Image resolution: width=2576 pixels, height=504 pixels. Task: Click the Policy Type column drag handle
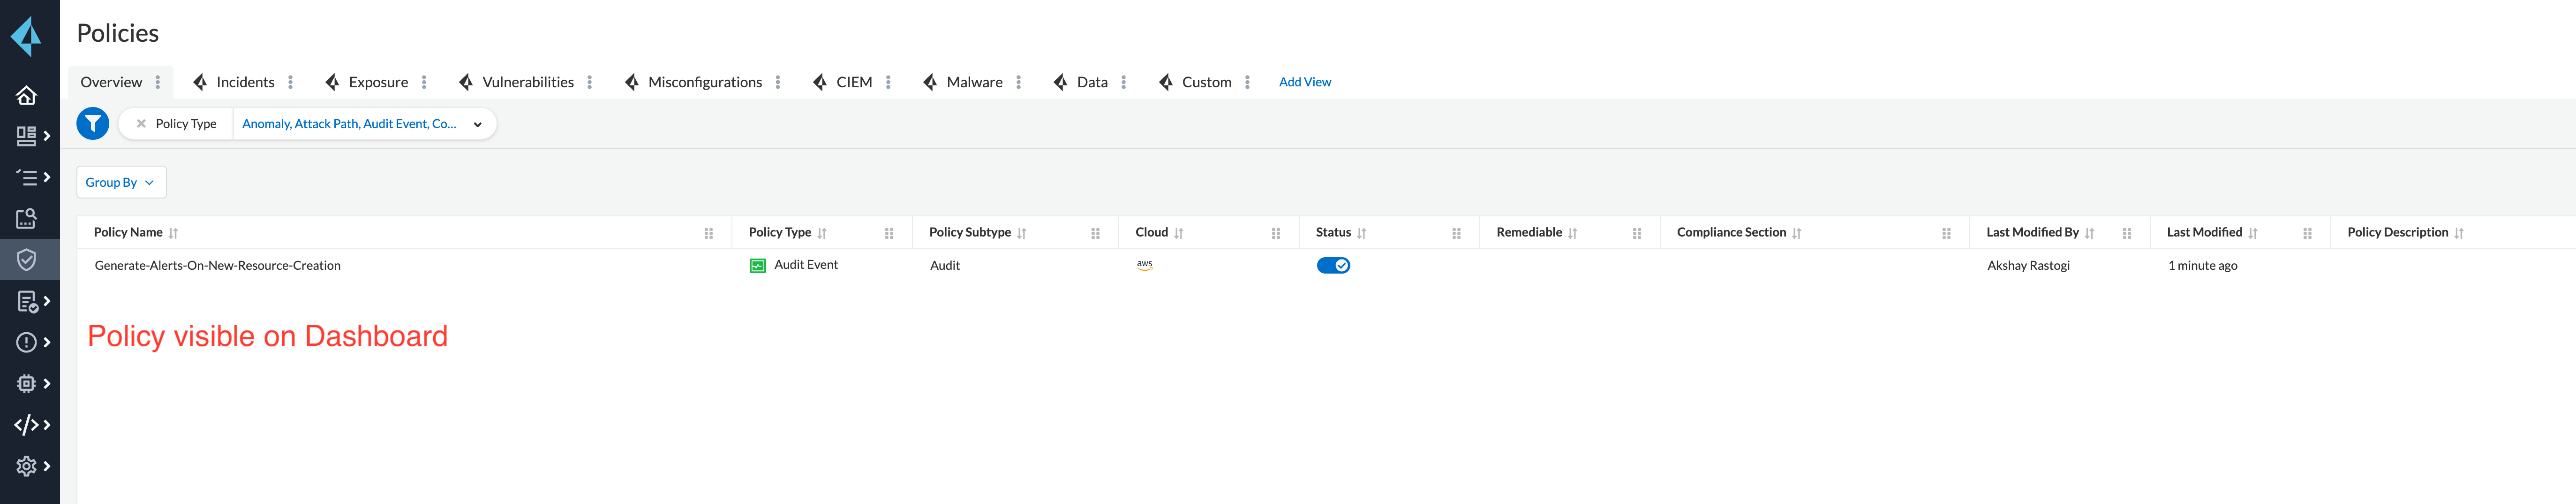(889, 233)
